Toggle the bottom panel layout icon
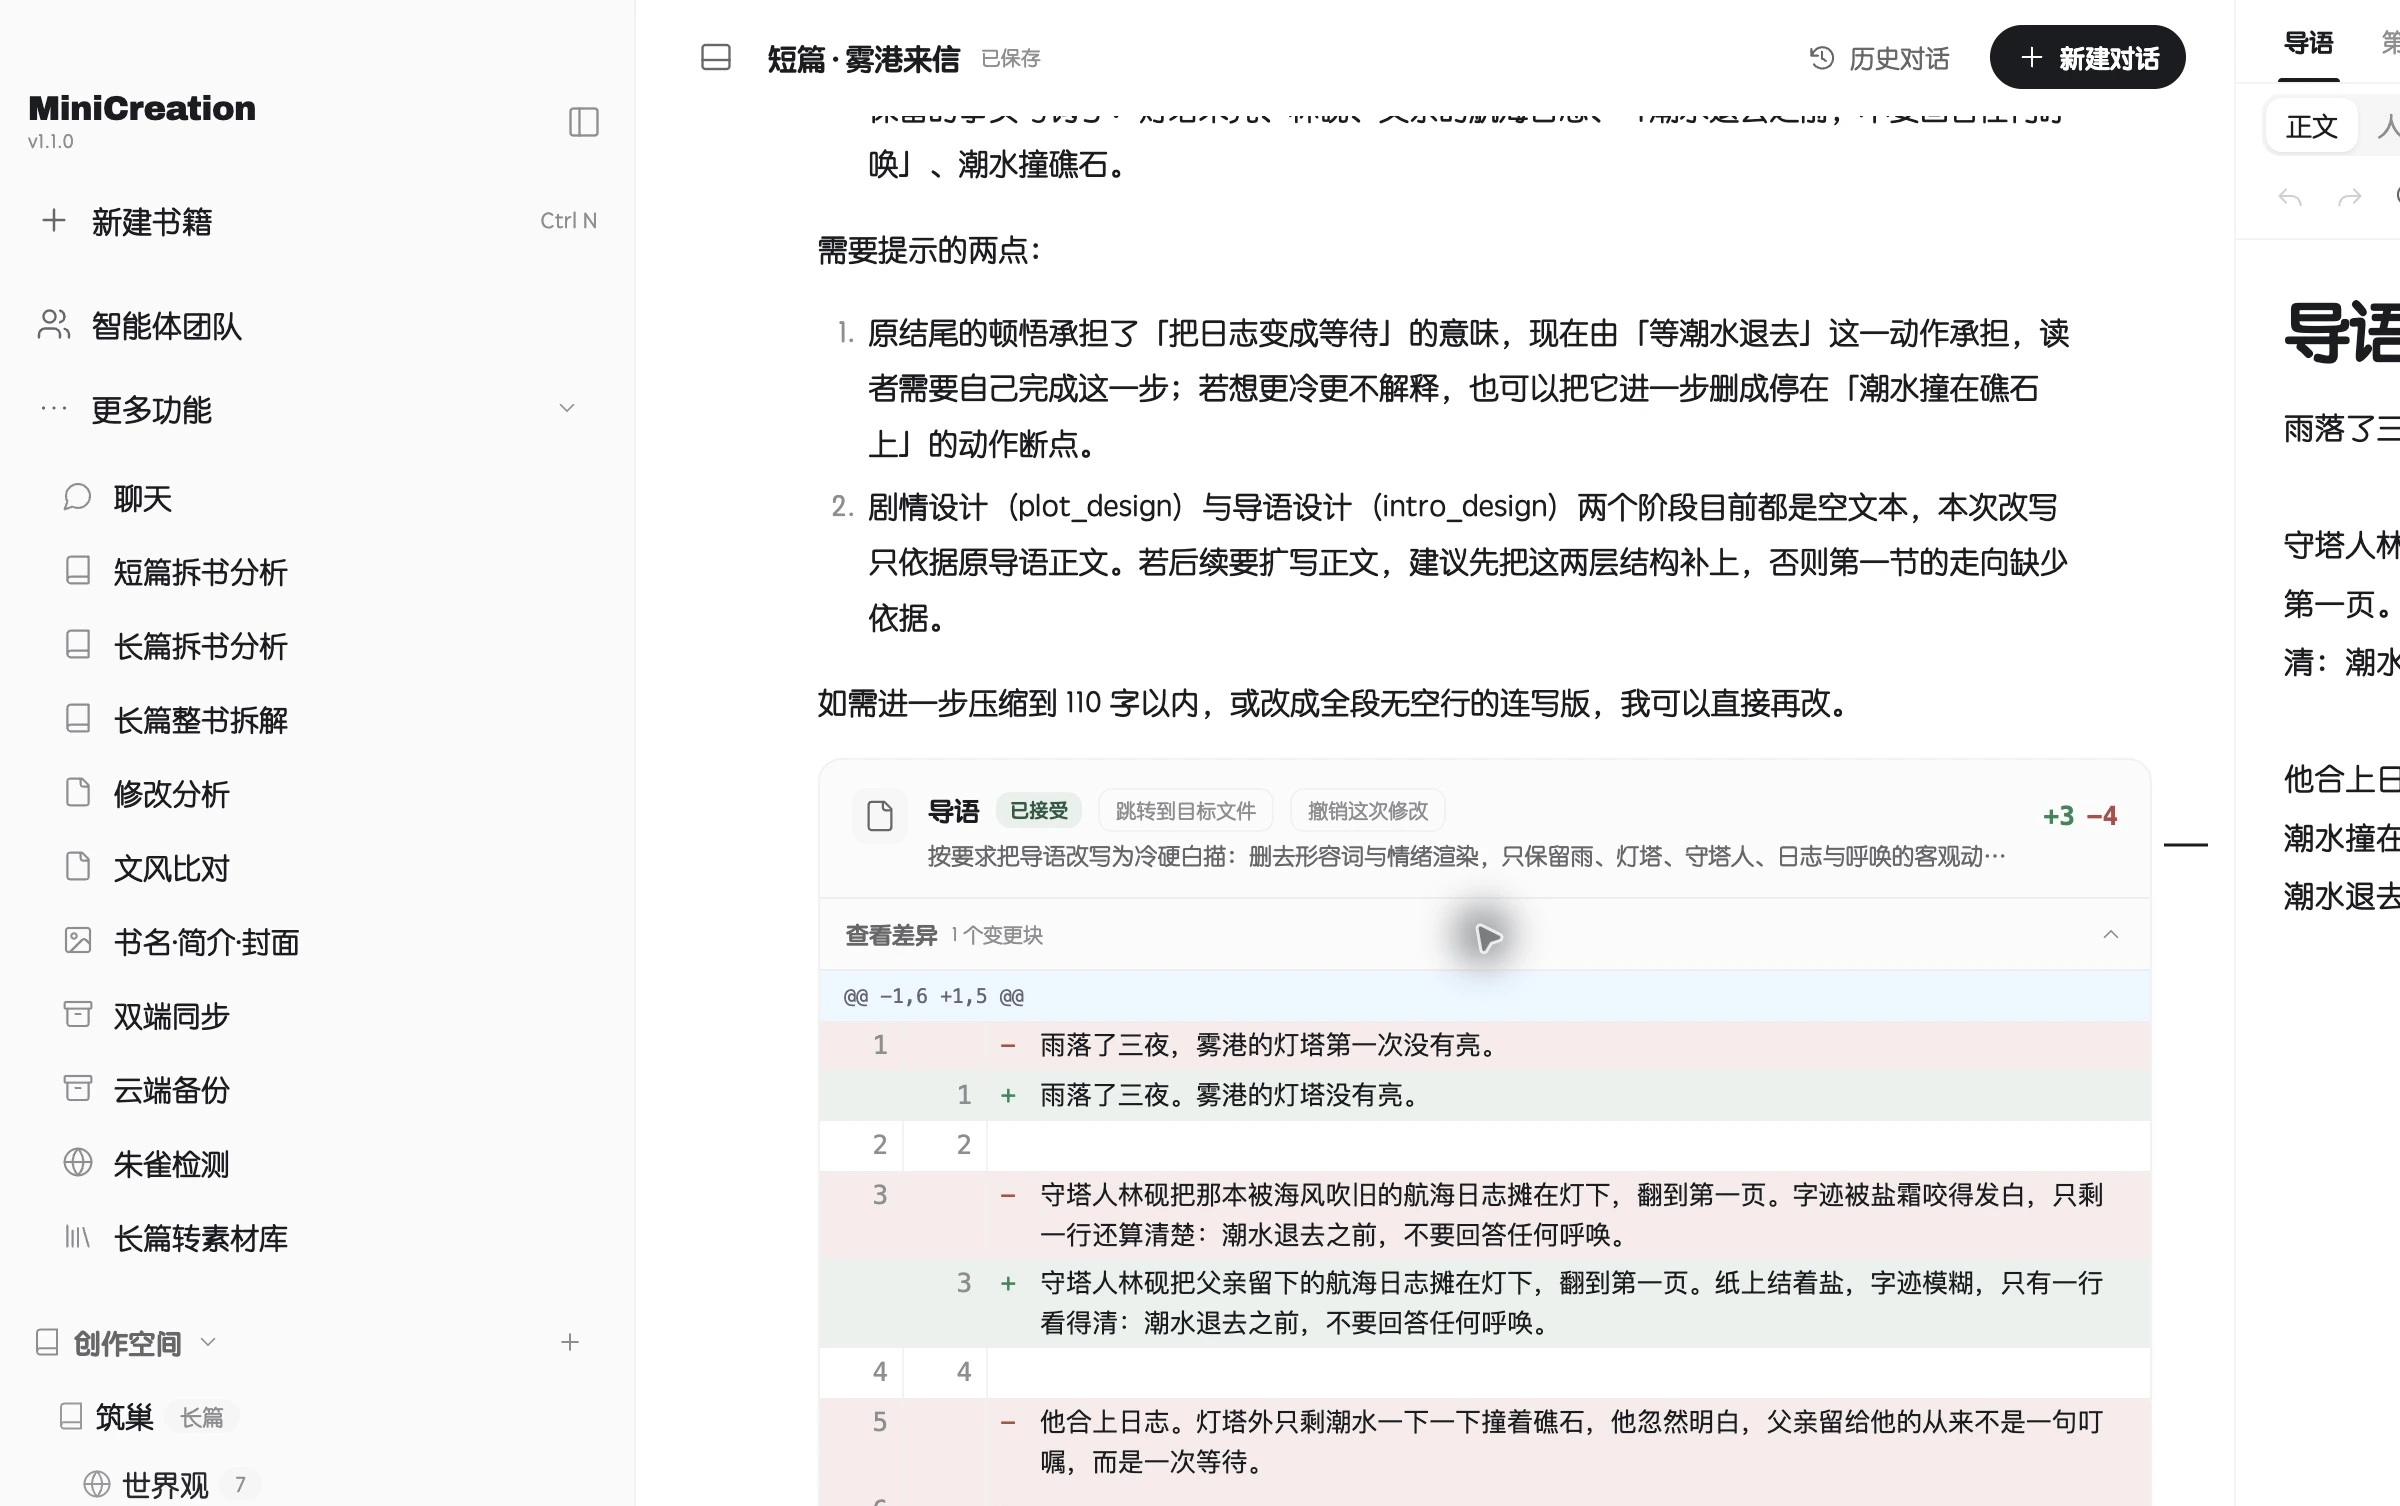 point(716,58)
